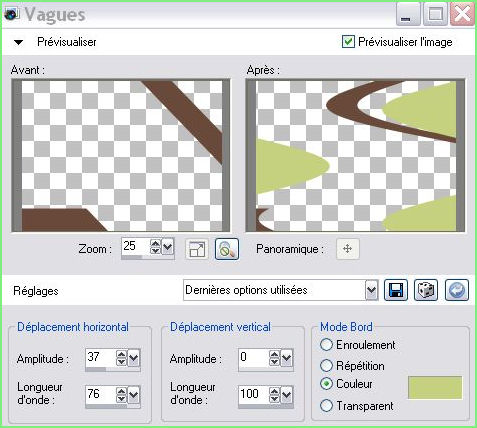This screenshot has width=477, height=428.
Task: Click the reset to default arrow icon
Action: [457, 290]
